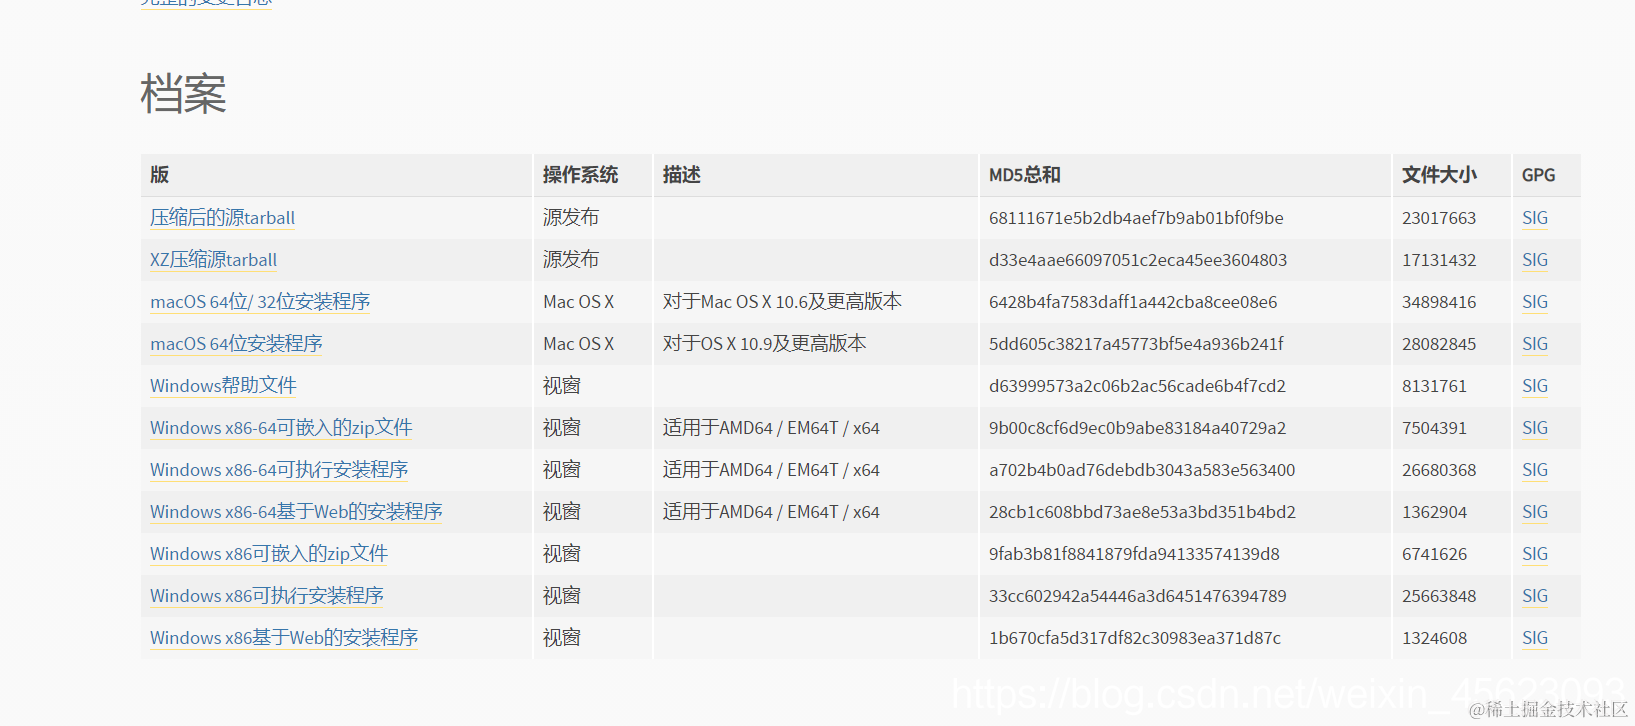Click file size 28082845
Viewport: 1635px width, 726px height.
pyautogui.click(x=1439, y=344)
